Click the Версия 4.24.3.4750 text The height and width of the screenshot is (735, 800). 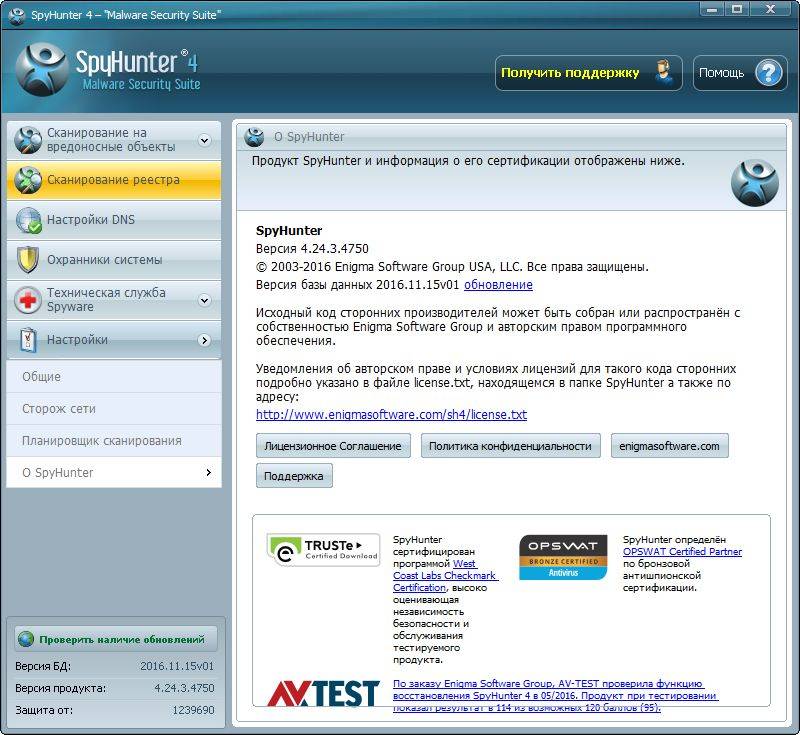[312, 248]
